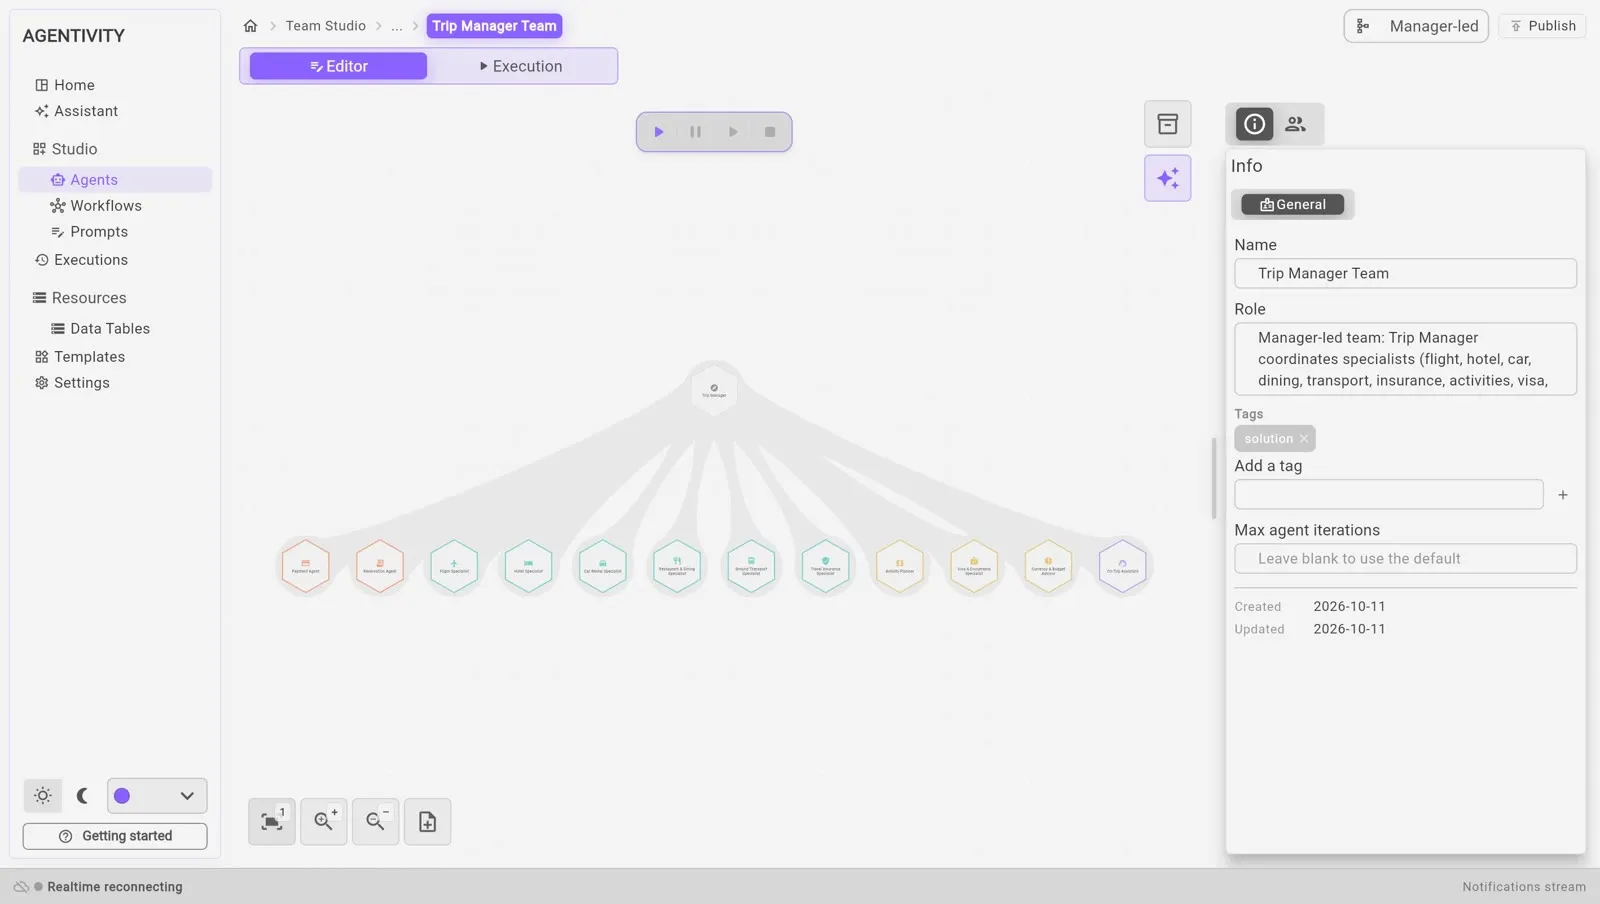Screen dimensions: 1600x904
Task: Select the Info panel icon
Action: (x=1254, y=124)
